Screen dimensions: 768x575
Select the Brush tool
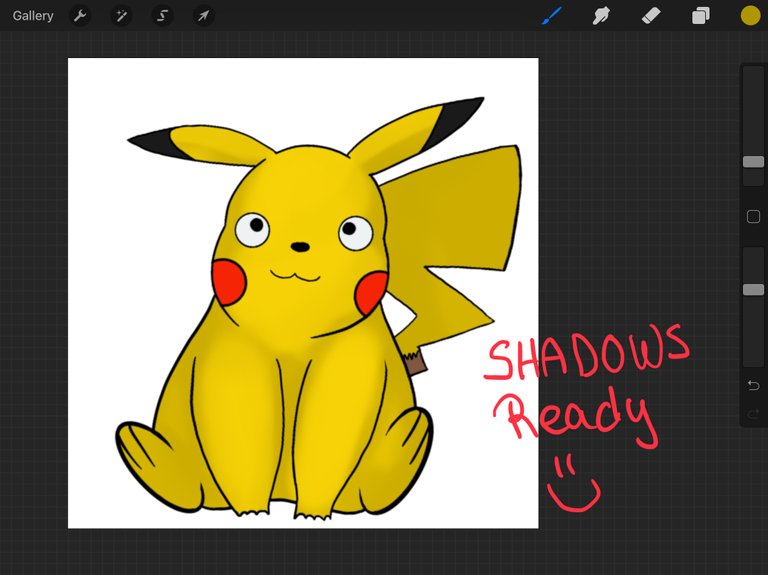(552, 16)
